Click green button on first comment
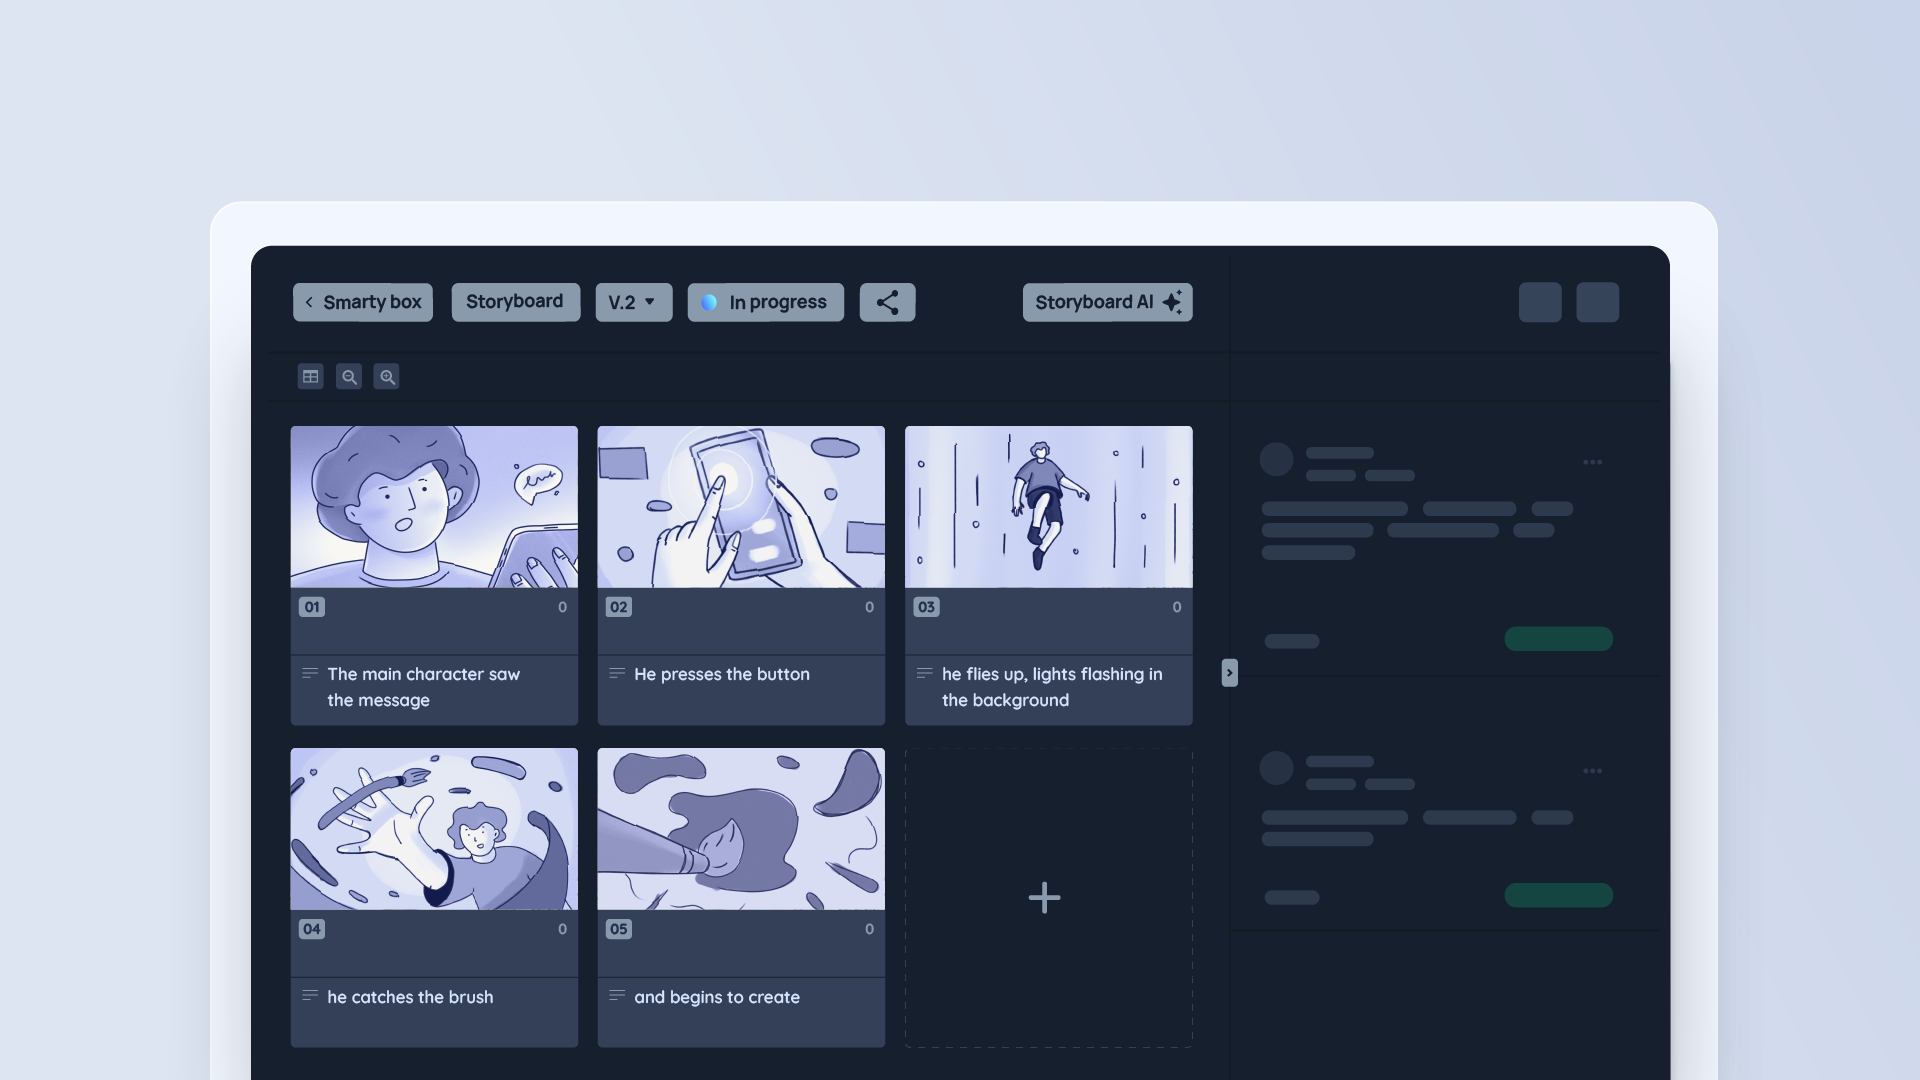1920x1080 pixels. click(x=1558, y=639)
